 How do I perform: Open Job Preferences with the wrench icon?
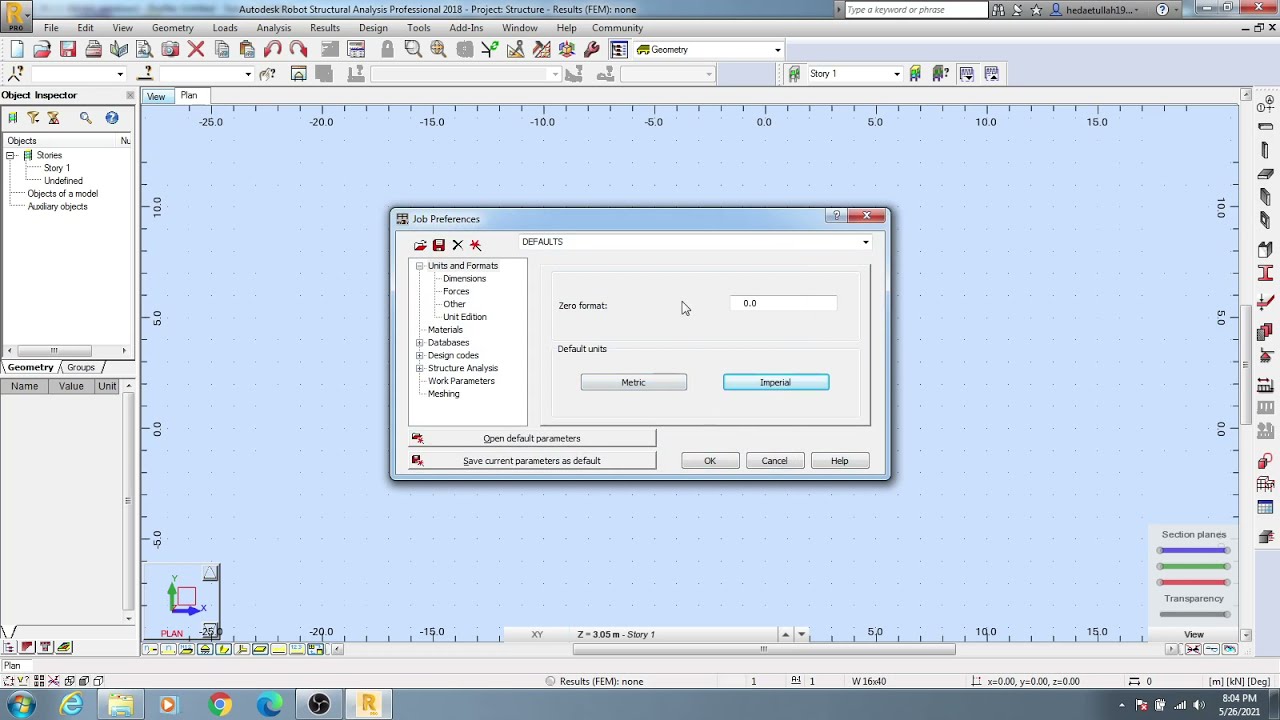592,49
